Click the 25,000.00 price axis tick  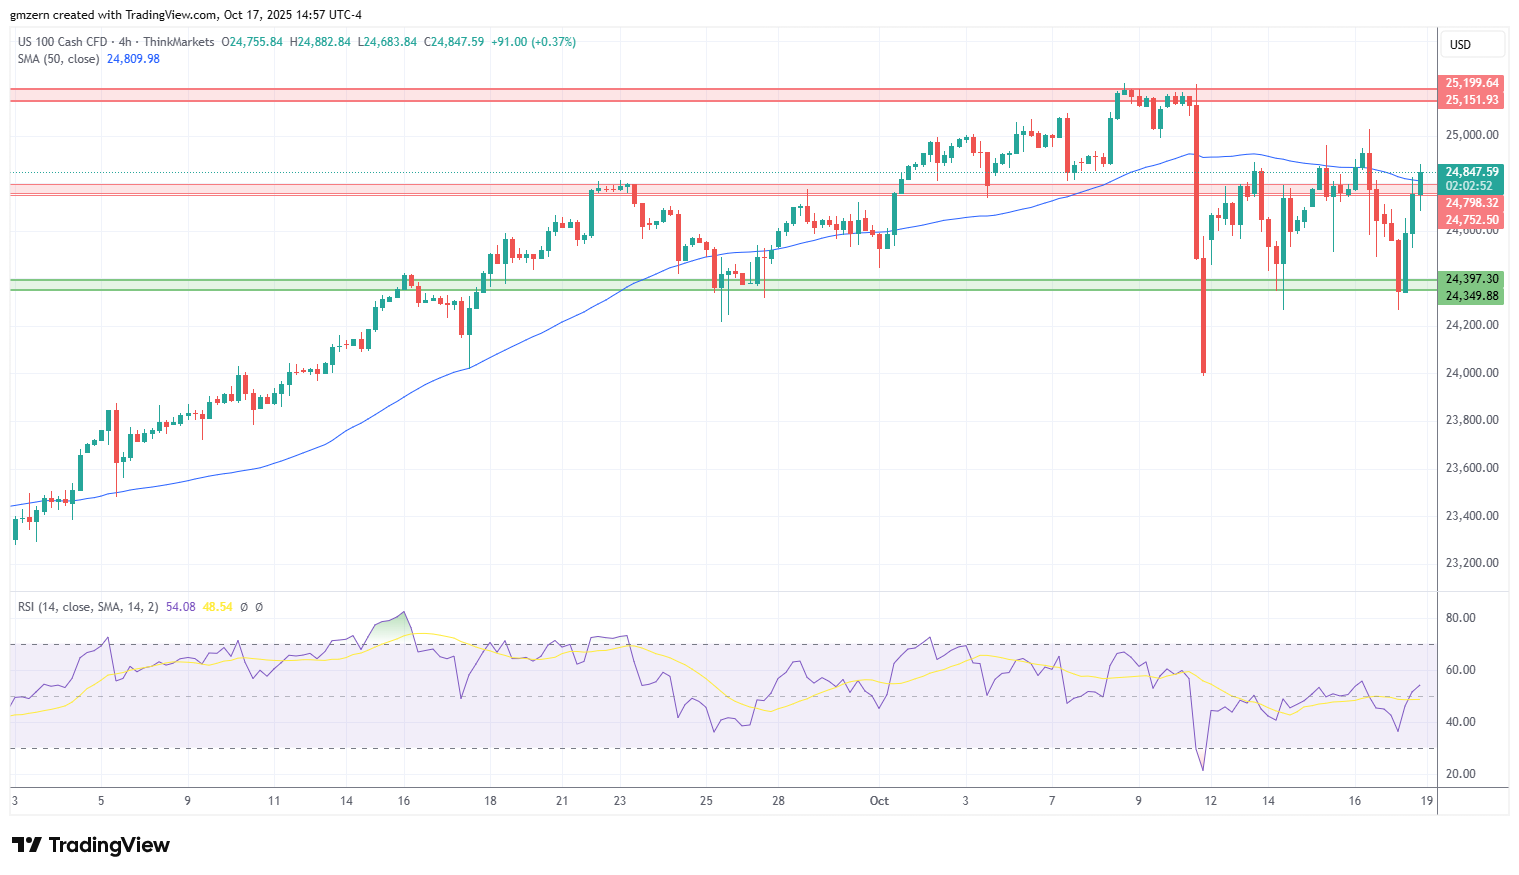point(1472,135)
